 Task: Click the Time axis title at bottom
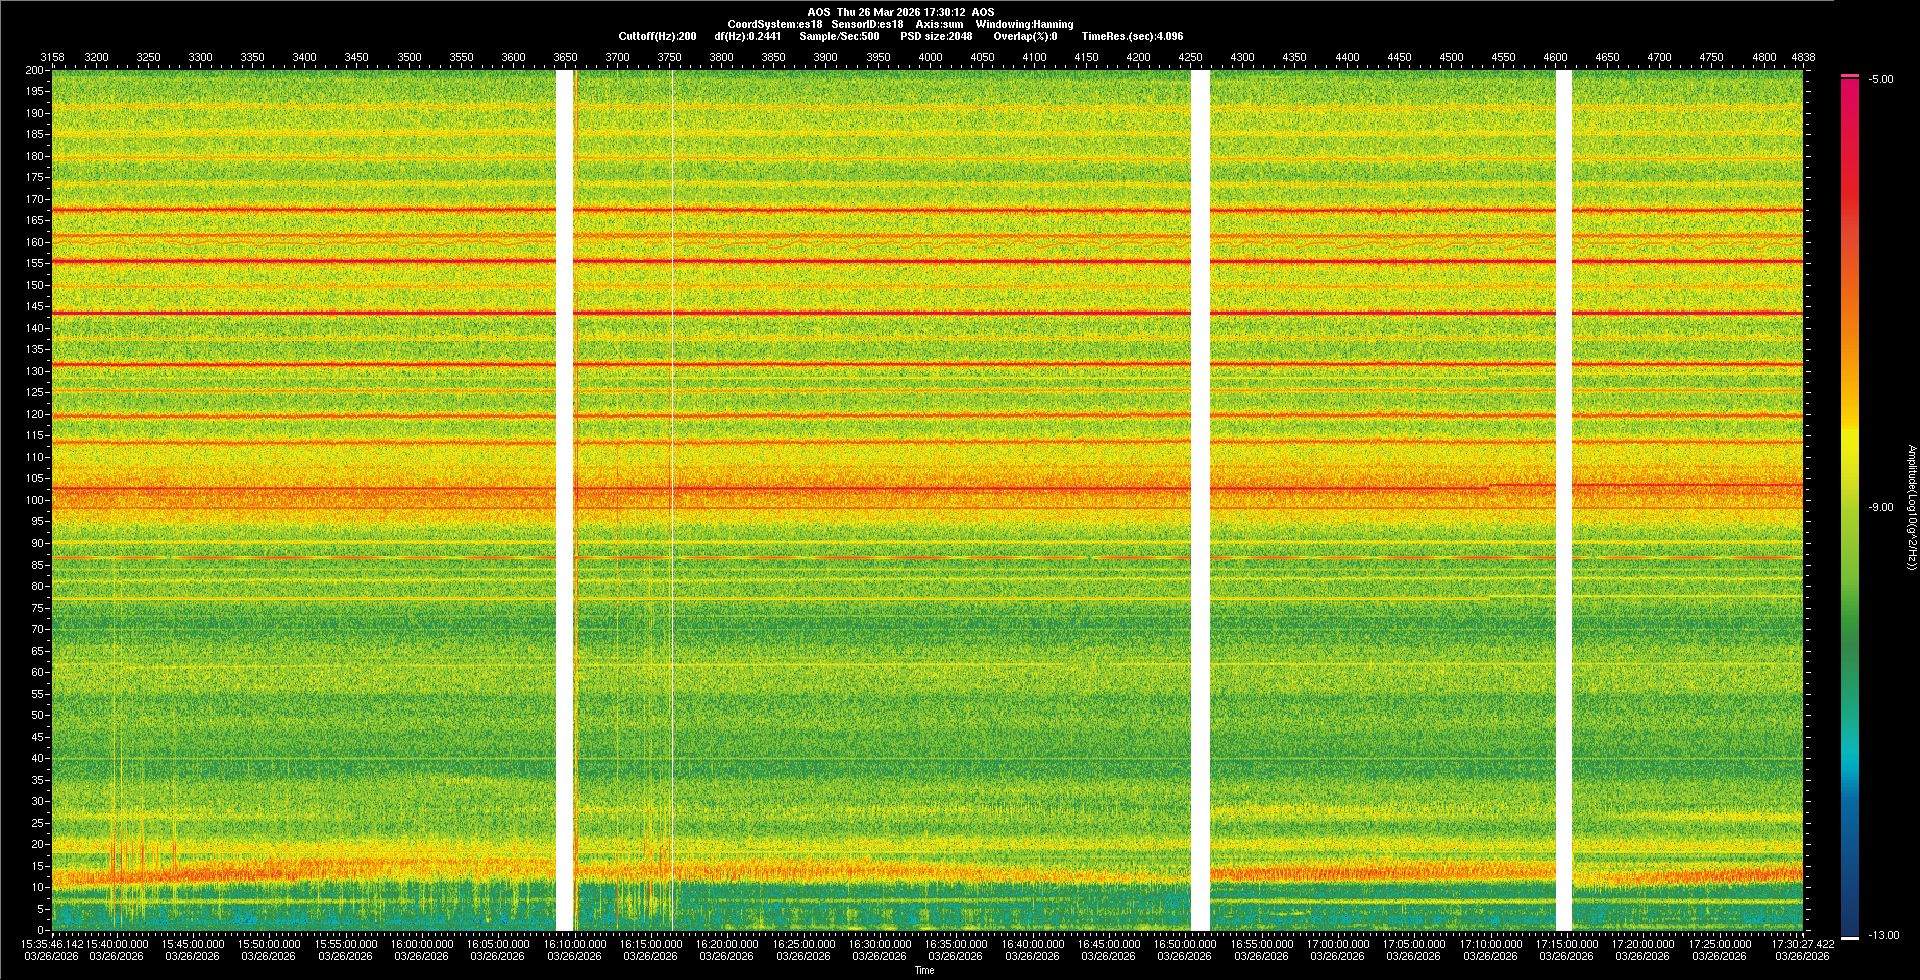[924, 970]
